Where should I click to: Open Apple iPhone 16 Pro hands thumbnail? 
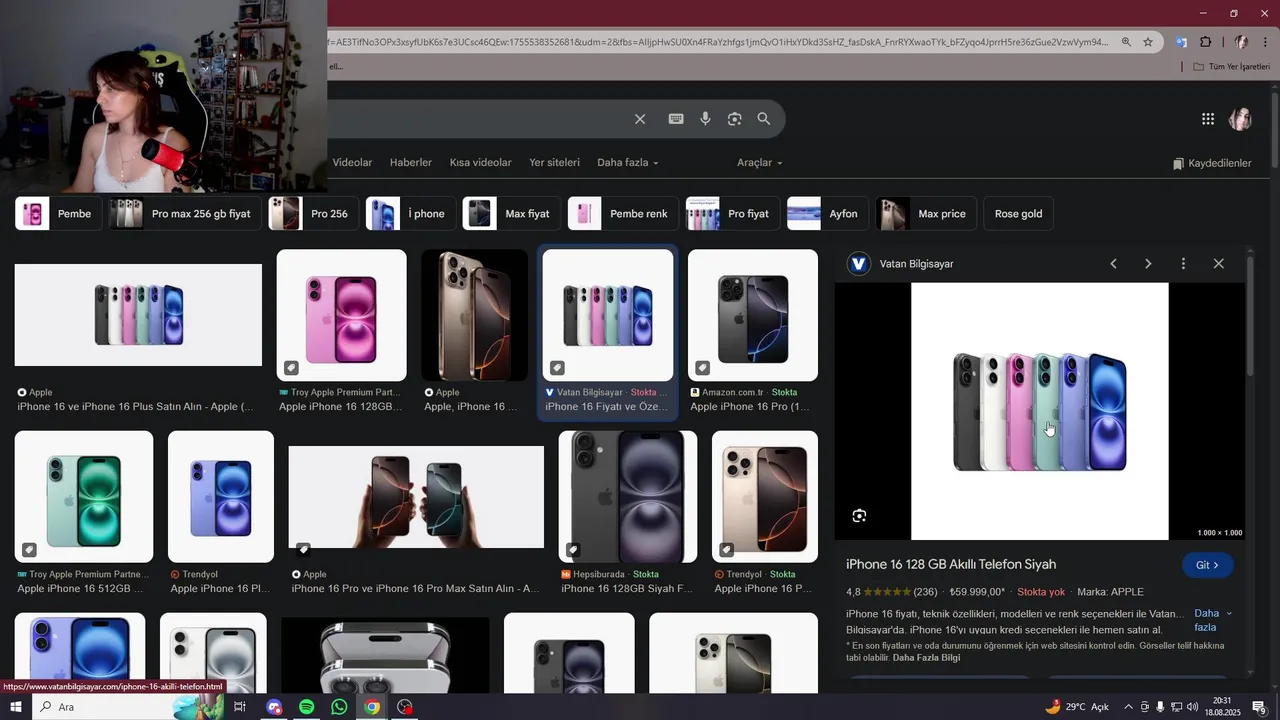pos(416,497)
